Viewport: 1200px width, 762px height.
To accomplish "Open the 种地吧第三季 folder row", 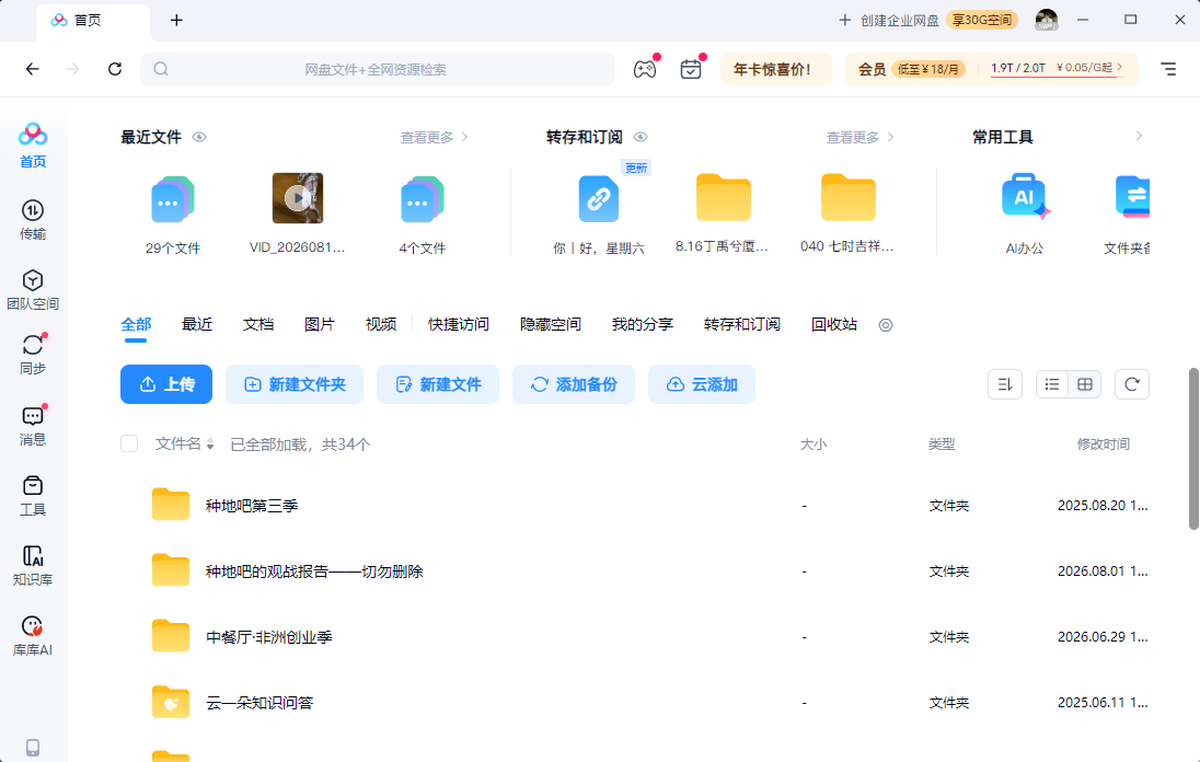I will [635, 506].
